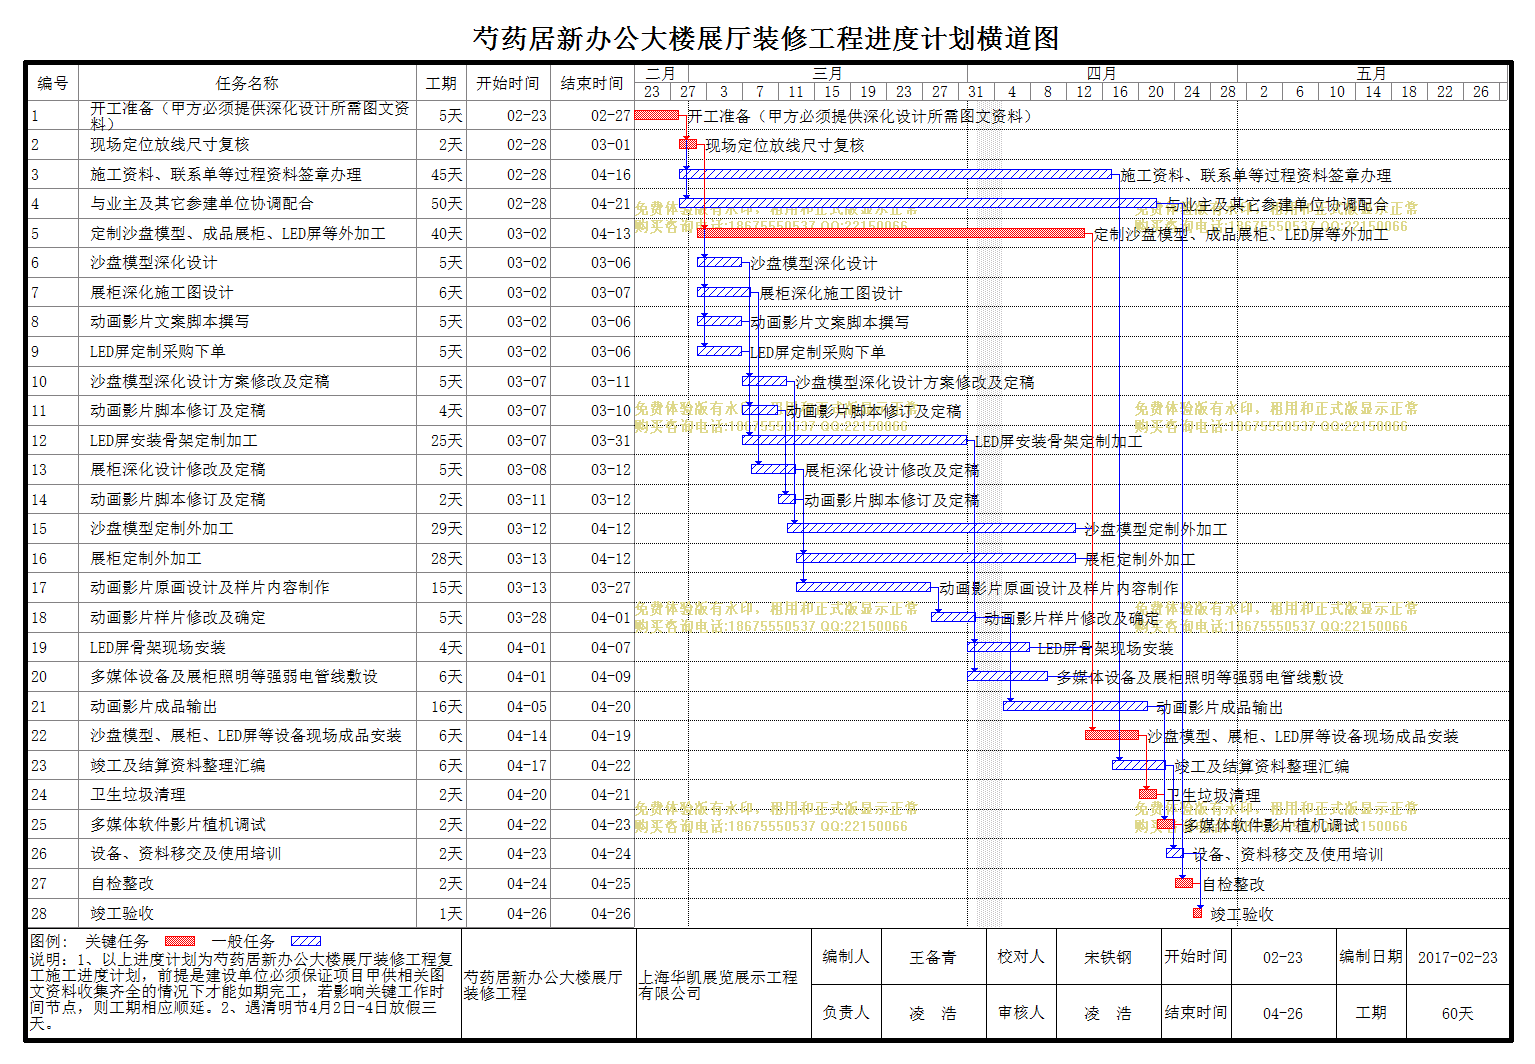Select task name 展柜深化施工图设计 in row 7
Viewport: 1535px width, 1064px height.
161,292
